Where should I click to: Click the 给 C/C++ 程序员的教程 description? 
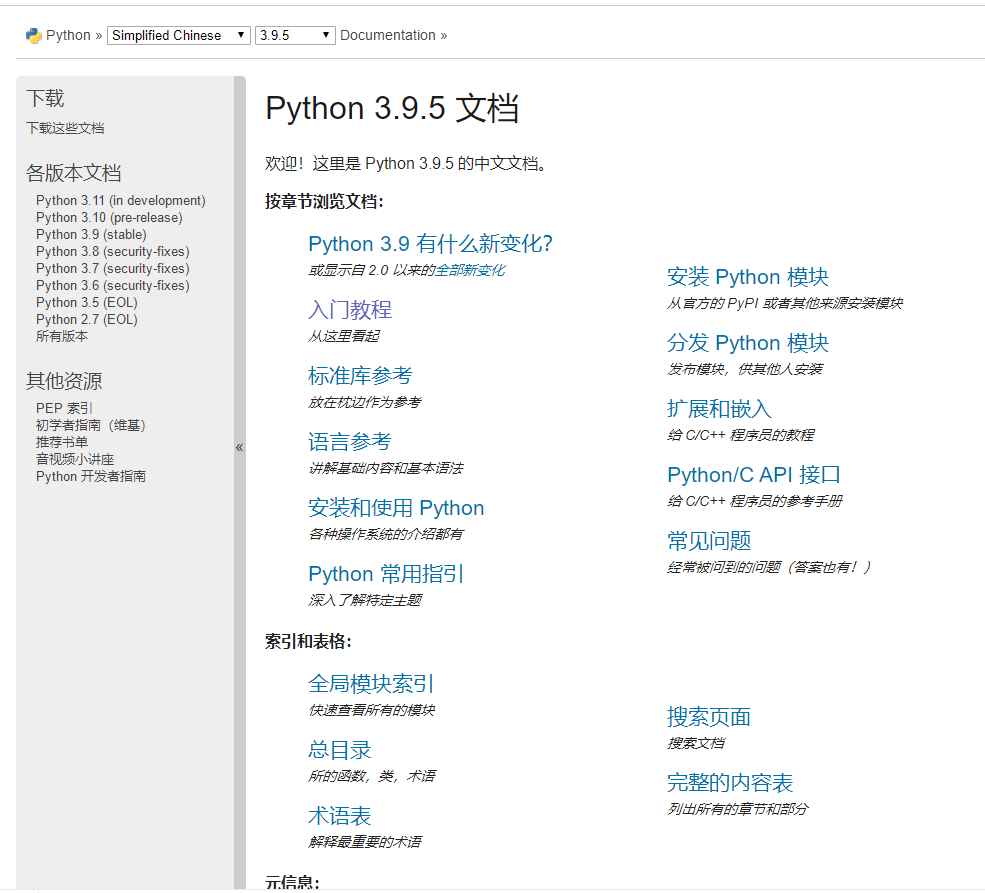click(741, 435)
